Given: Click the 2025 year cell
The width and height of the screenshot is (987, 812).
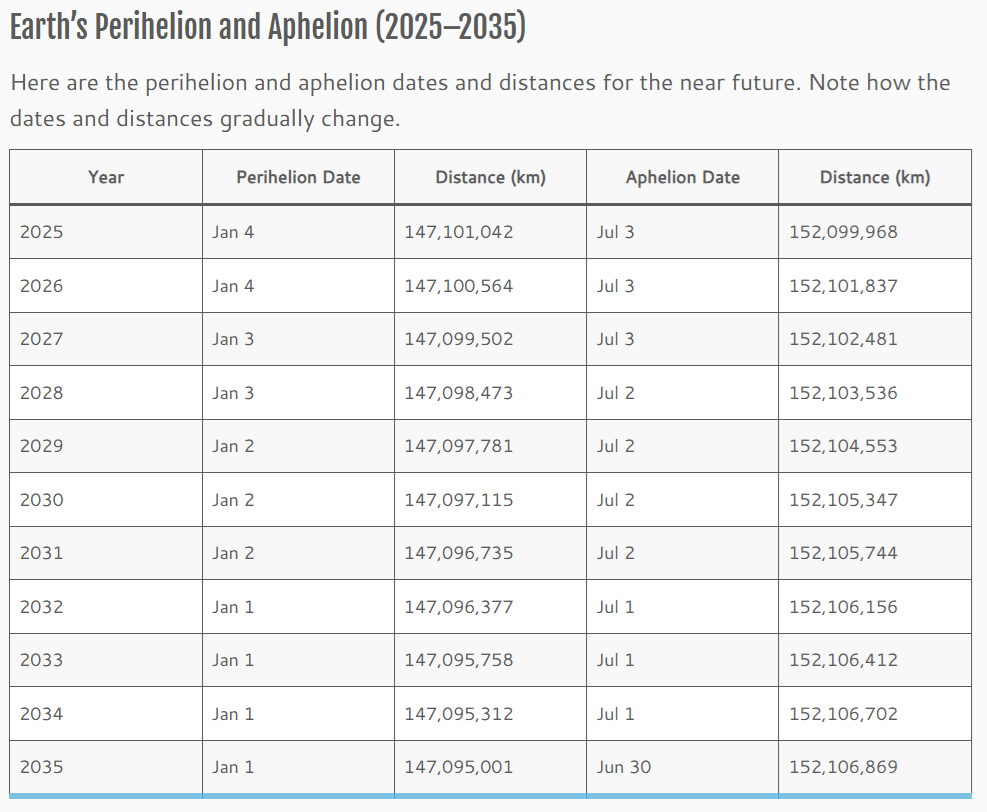Looking at the screenshot, I should tap(42, 232).
